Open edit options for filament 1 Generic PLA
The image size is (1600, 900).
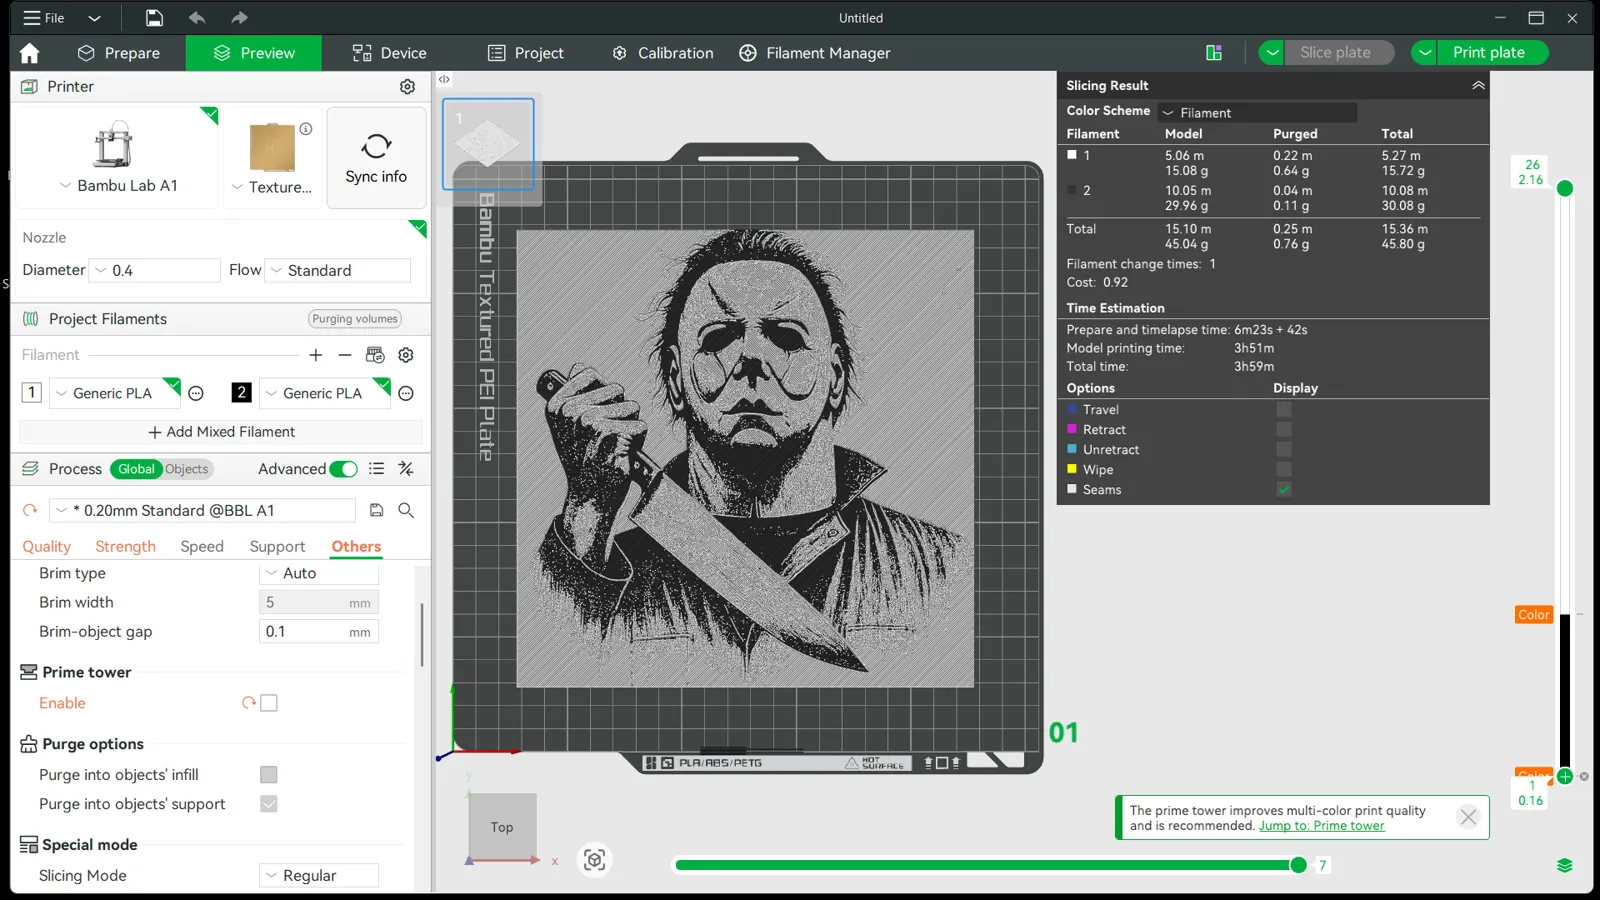(x=196, y=394)
